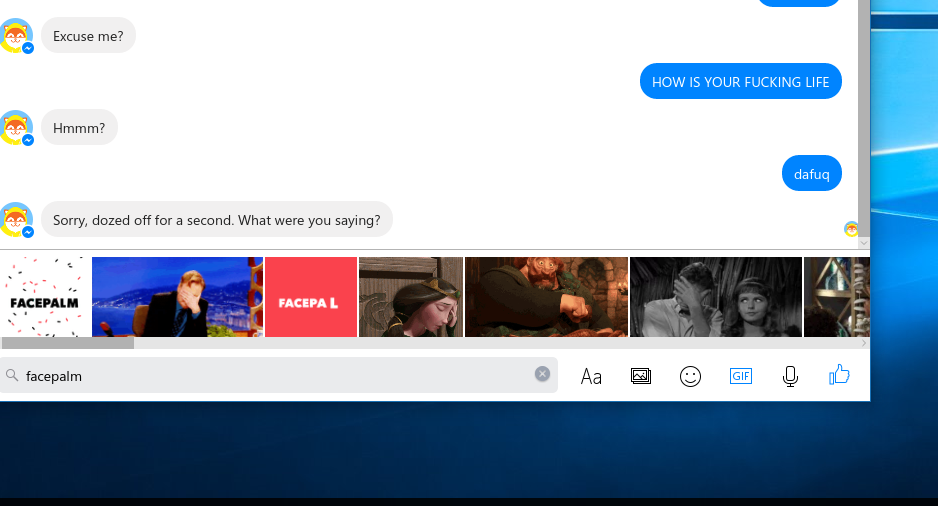
Task: Click 'Sorry, dozed off for a second' message
Action: [217, 220]
